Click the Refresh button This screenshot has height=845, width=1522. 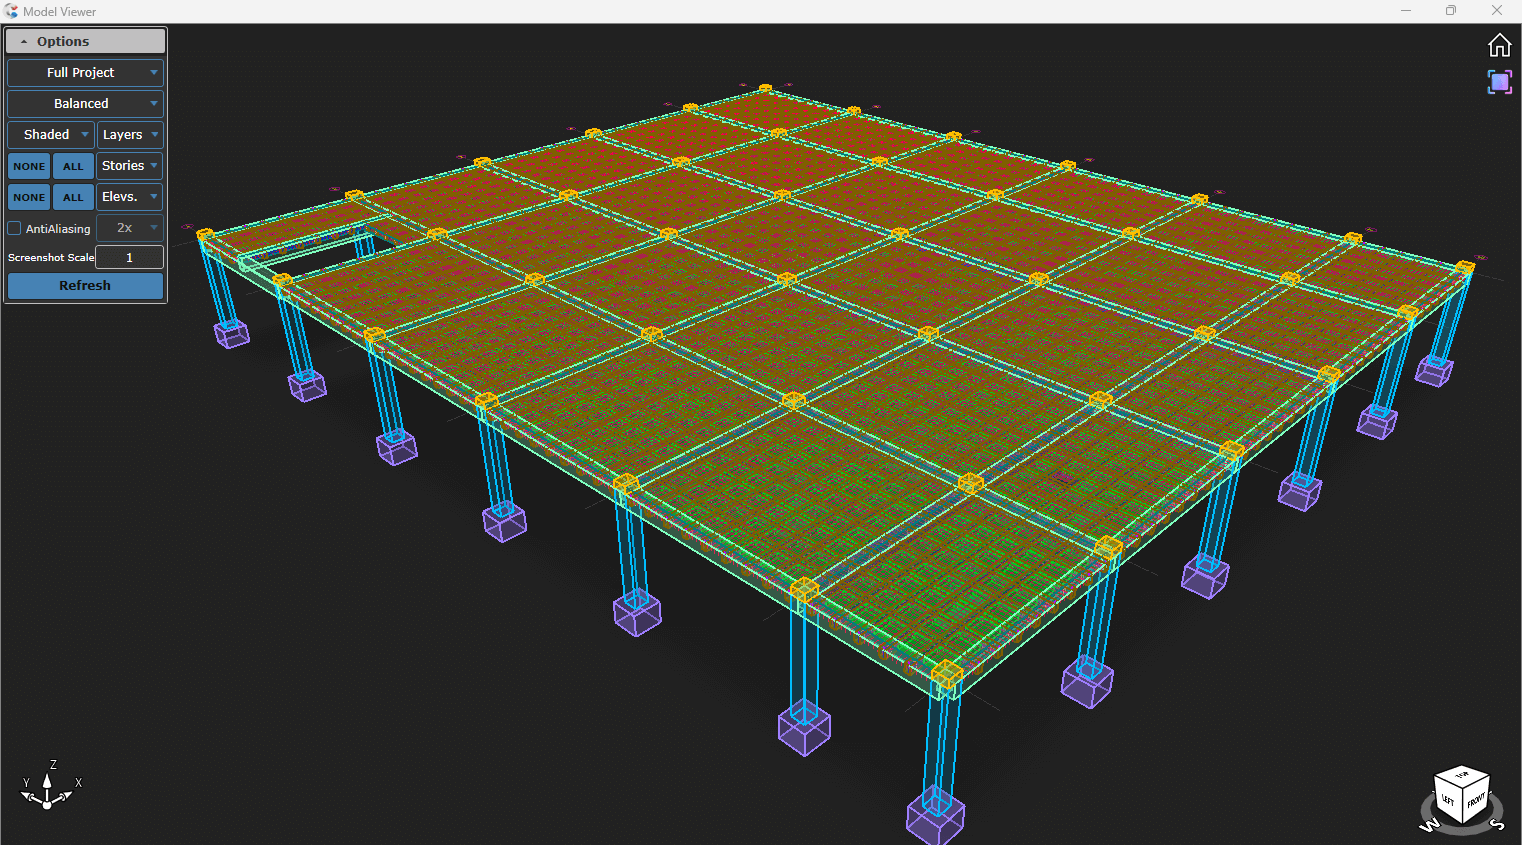pos(85,286)
